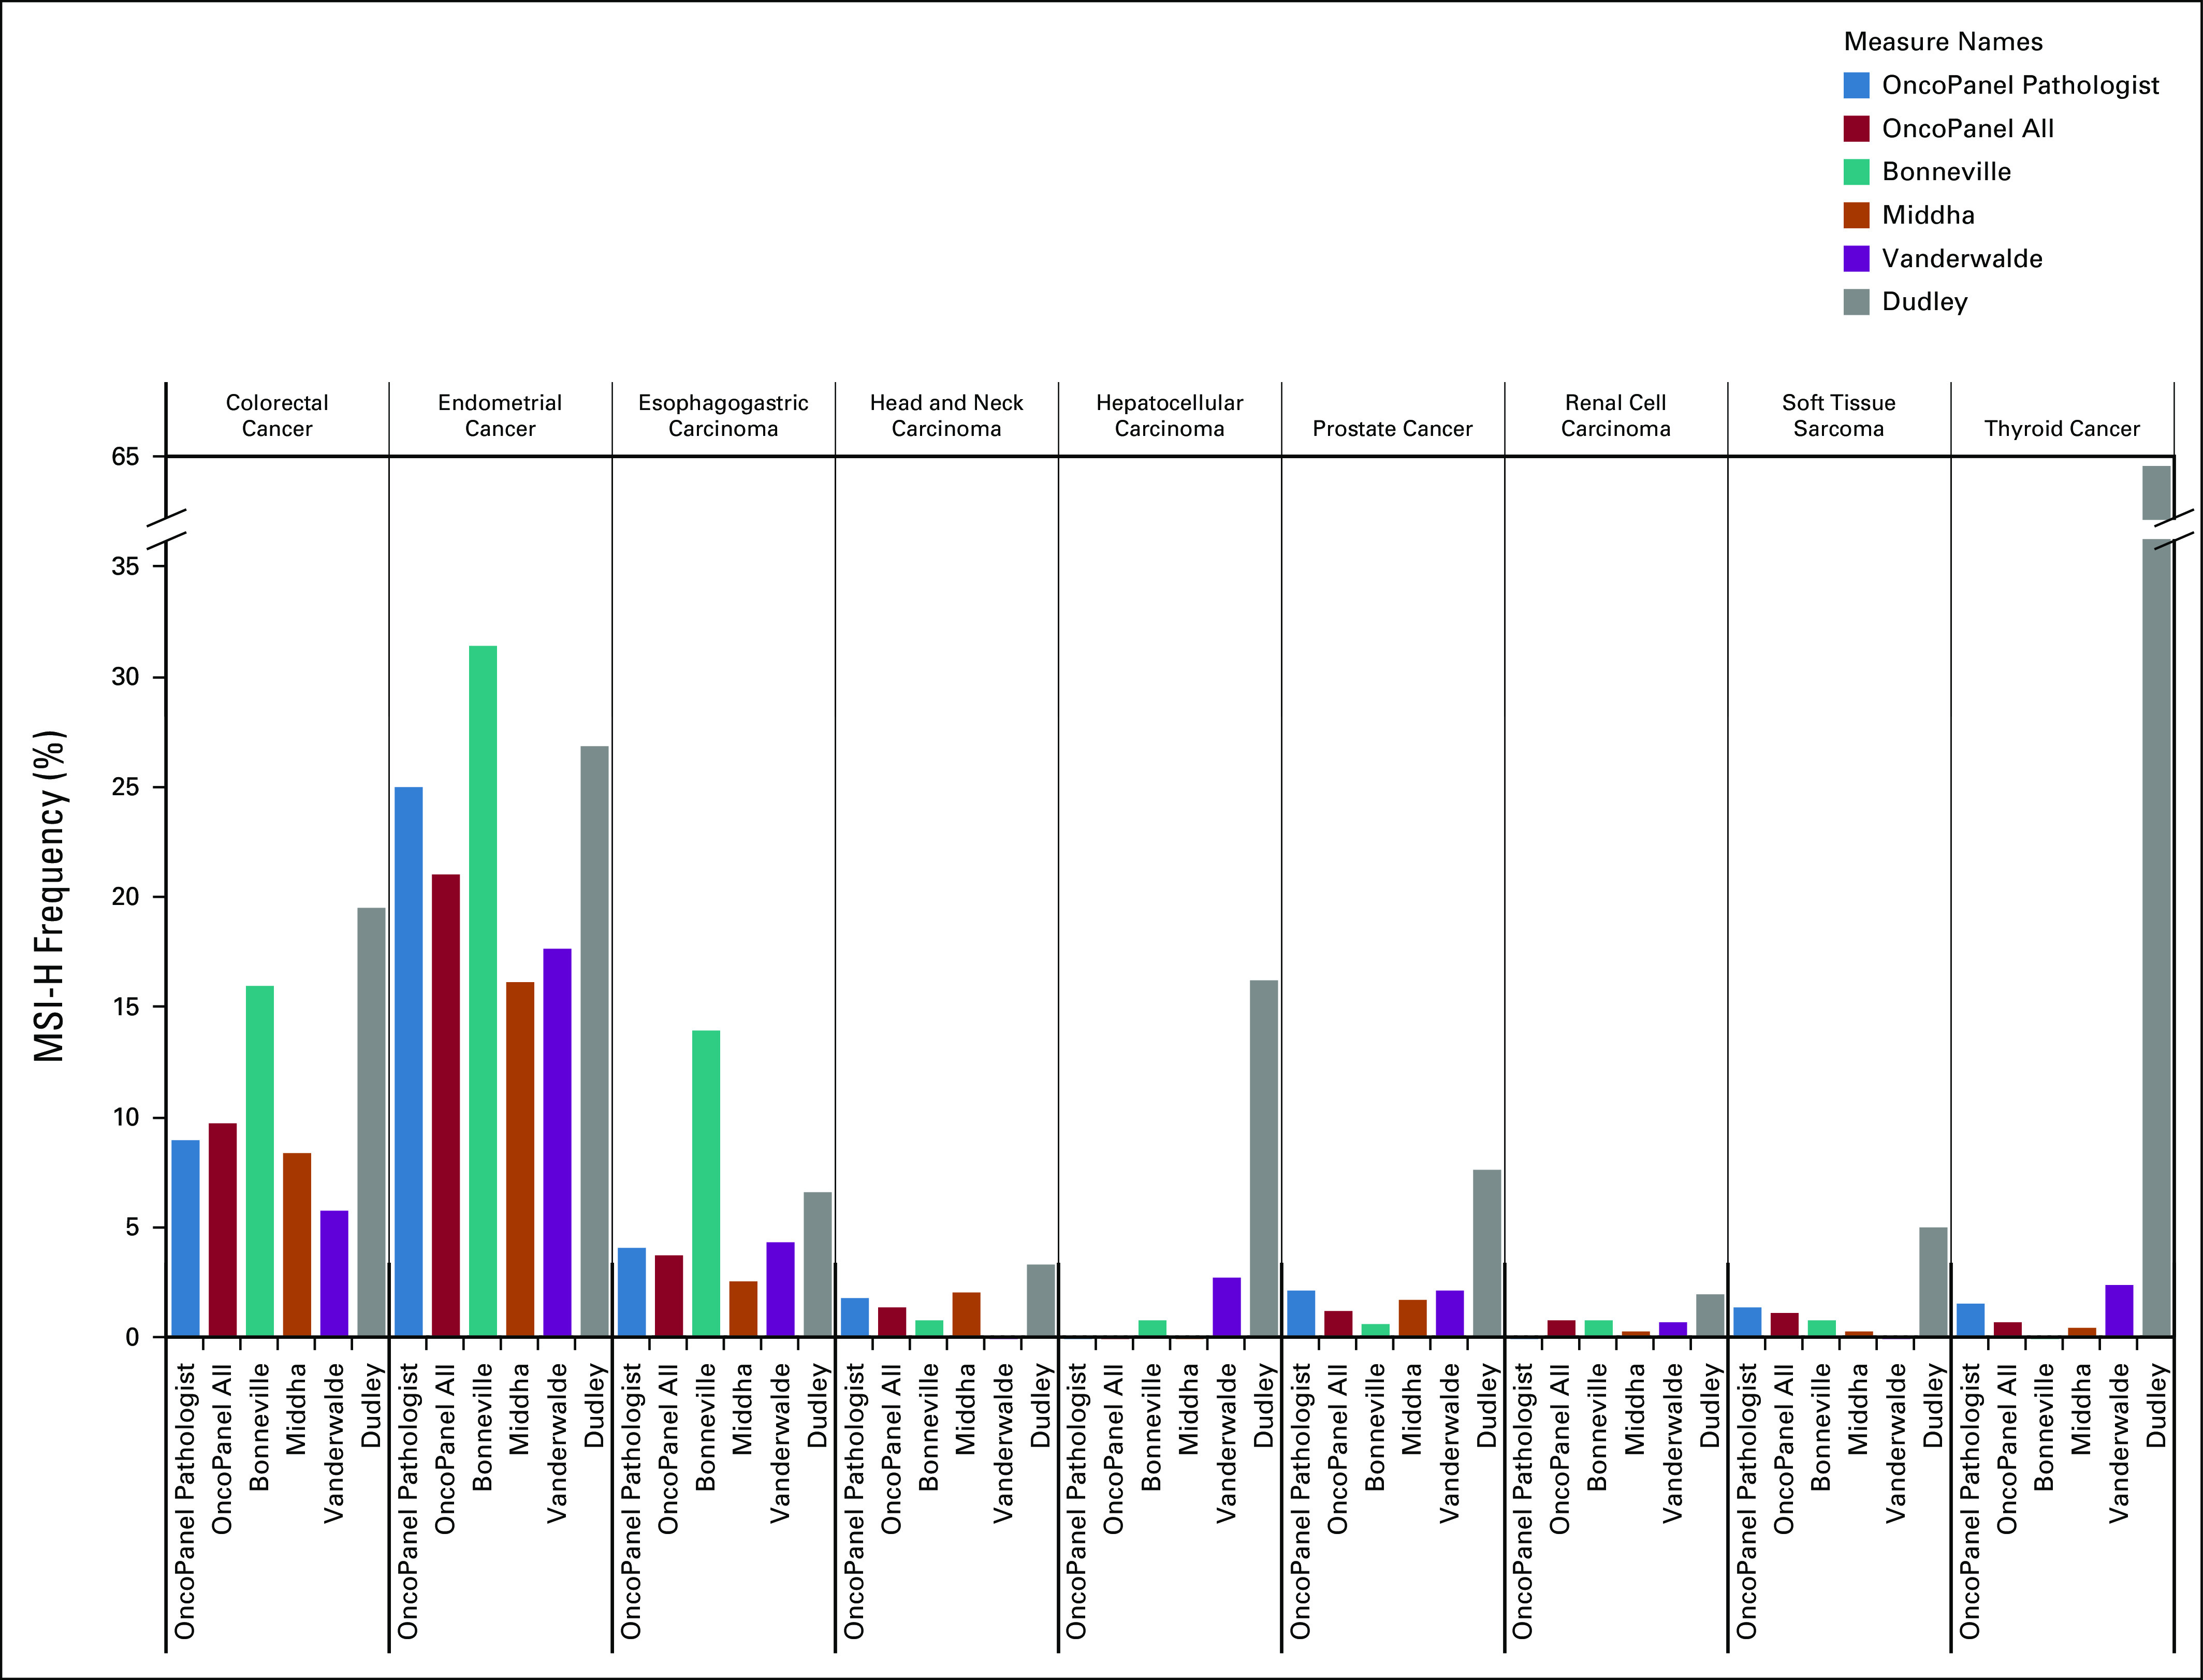2203x1680 pixels.
Task: Click the 'Colorectal Cancer' panel header
Action: [277, 415]
